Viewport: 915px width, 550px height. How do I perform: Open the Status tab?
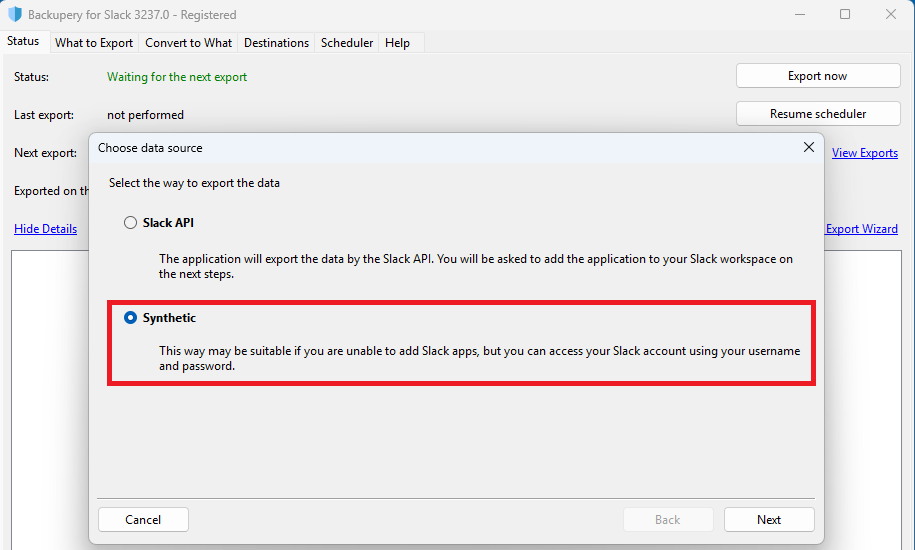23,41
